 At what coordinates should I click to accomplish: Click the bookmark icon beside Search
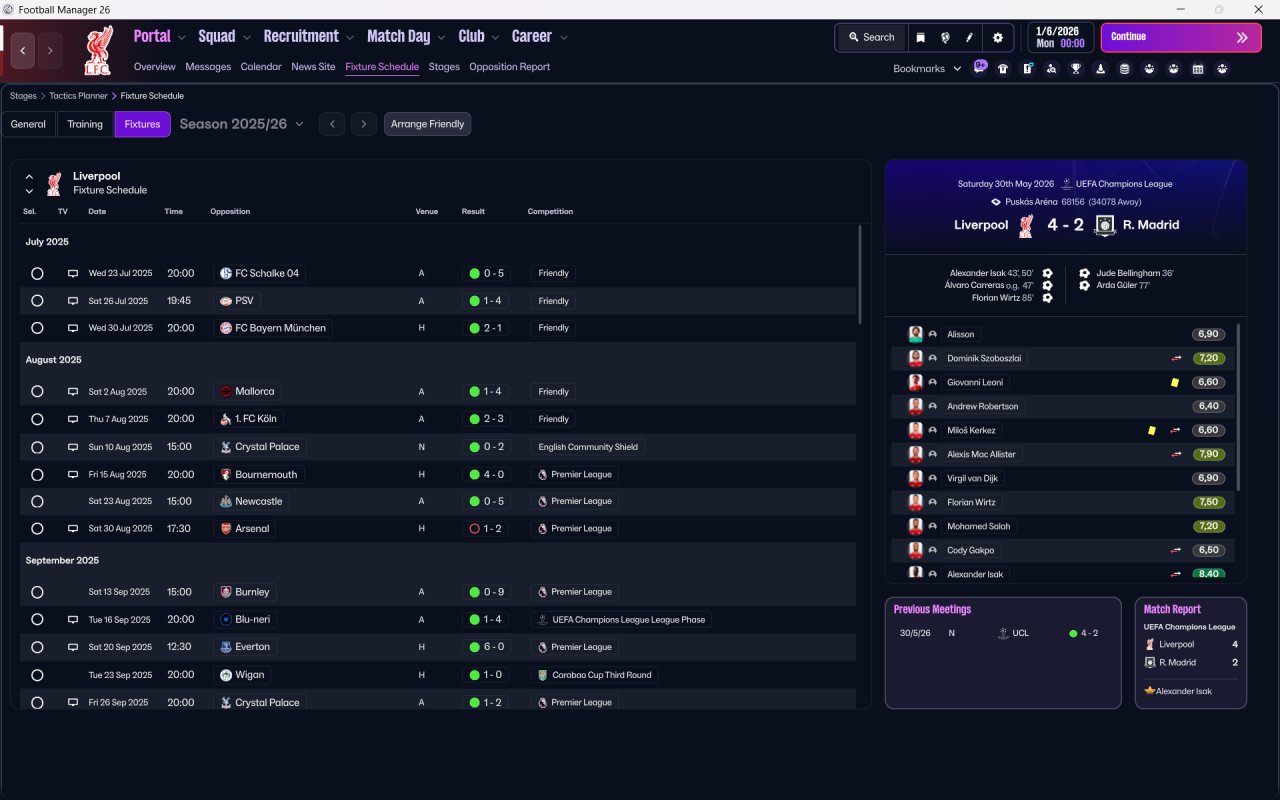coord(920,37)
